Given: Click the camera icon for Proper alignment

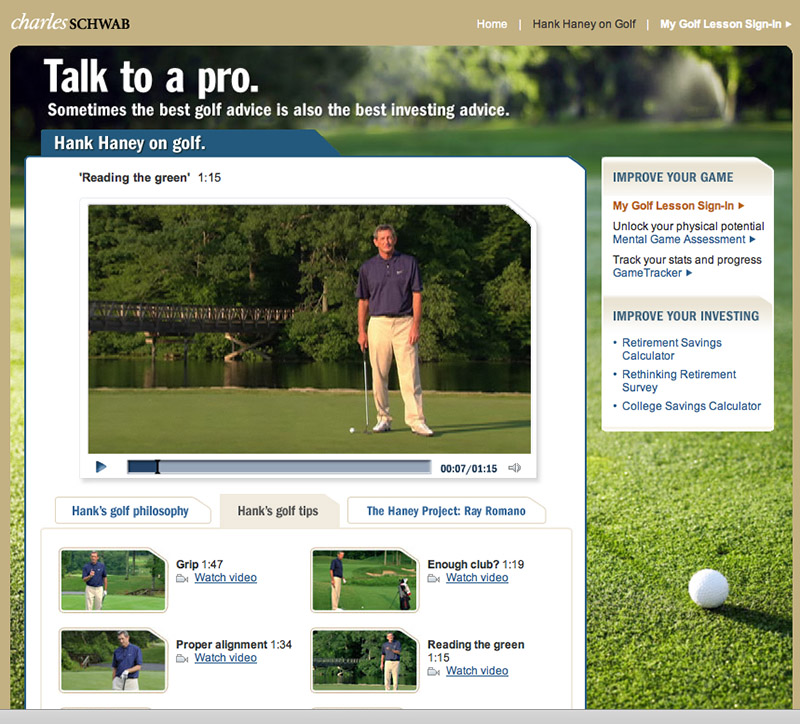Looking at the screenshot, I should click(x=182, y=659).
